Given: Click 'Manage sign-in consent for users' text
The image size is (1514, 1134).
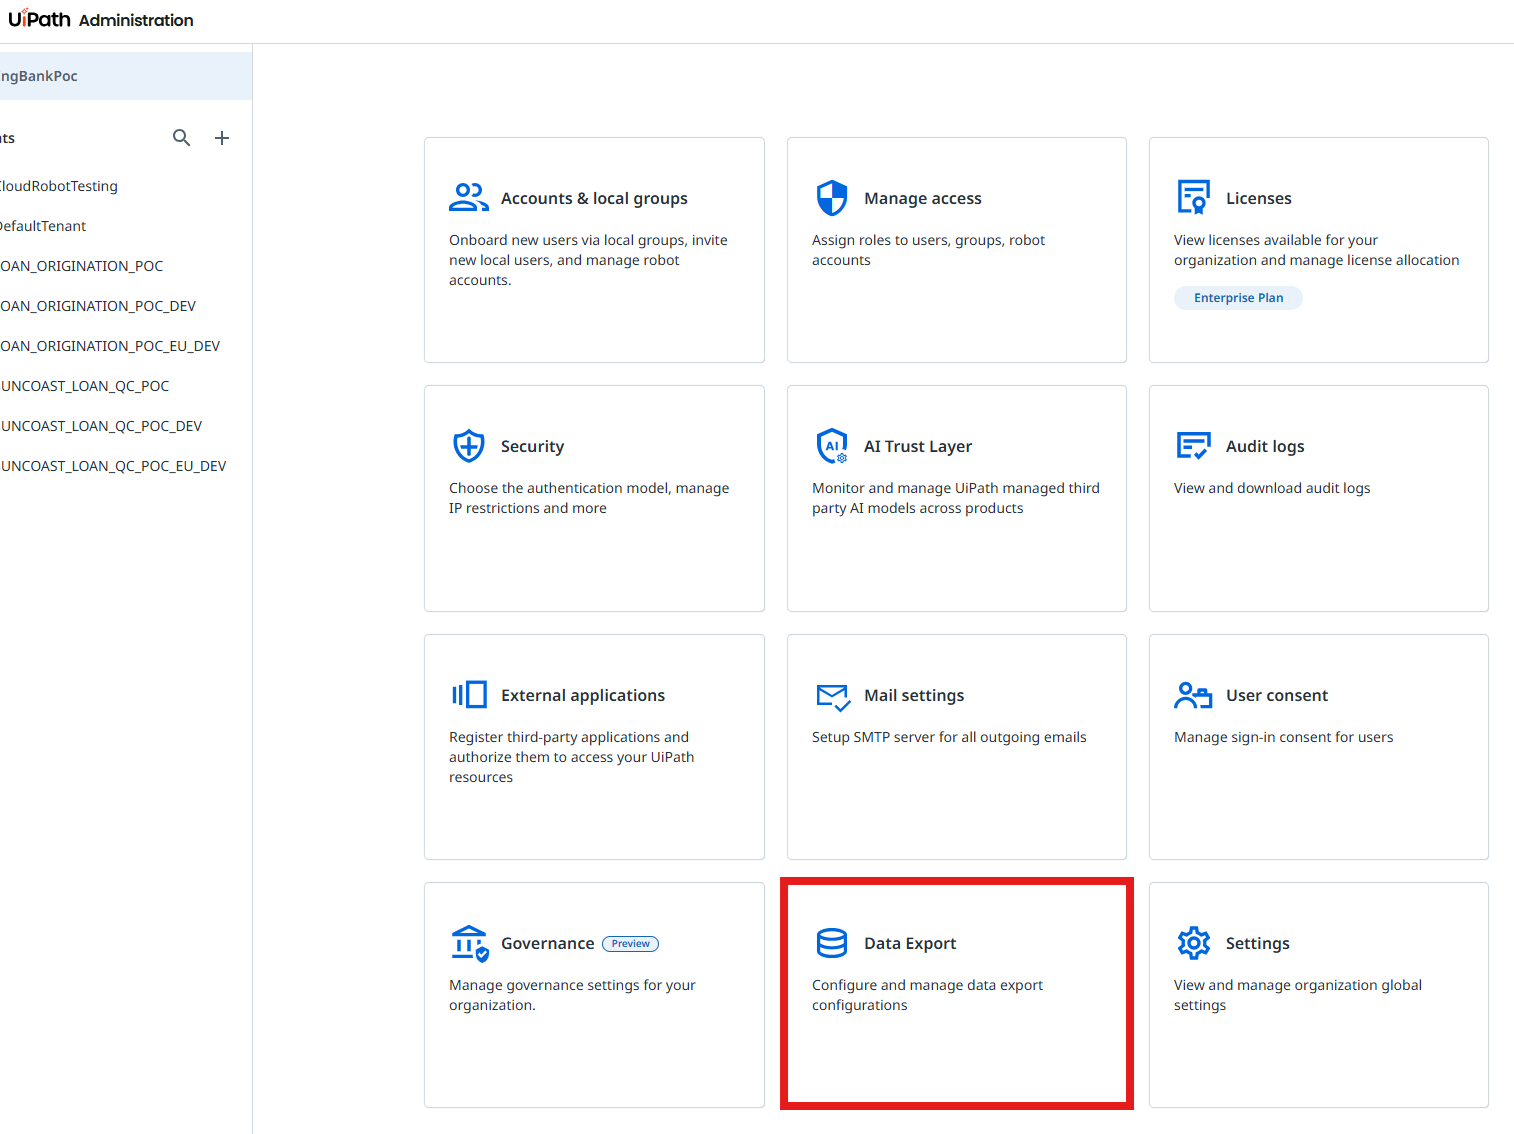Looking at the screenshot, I should pos(1283,737).
